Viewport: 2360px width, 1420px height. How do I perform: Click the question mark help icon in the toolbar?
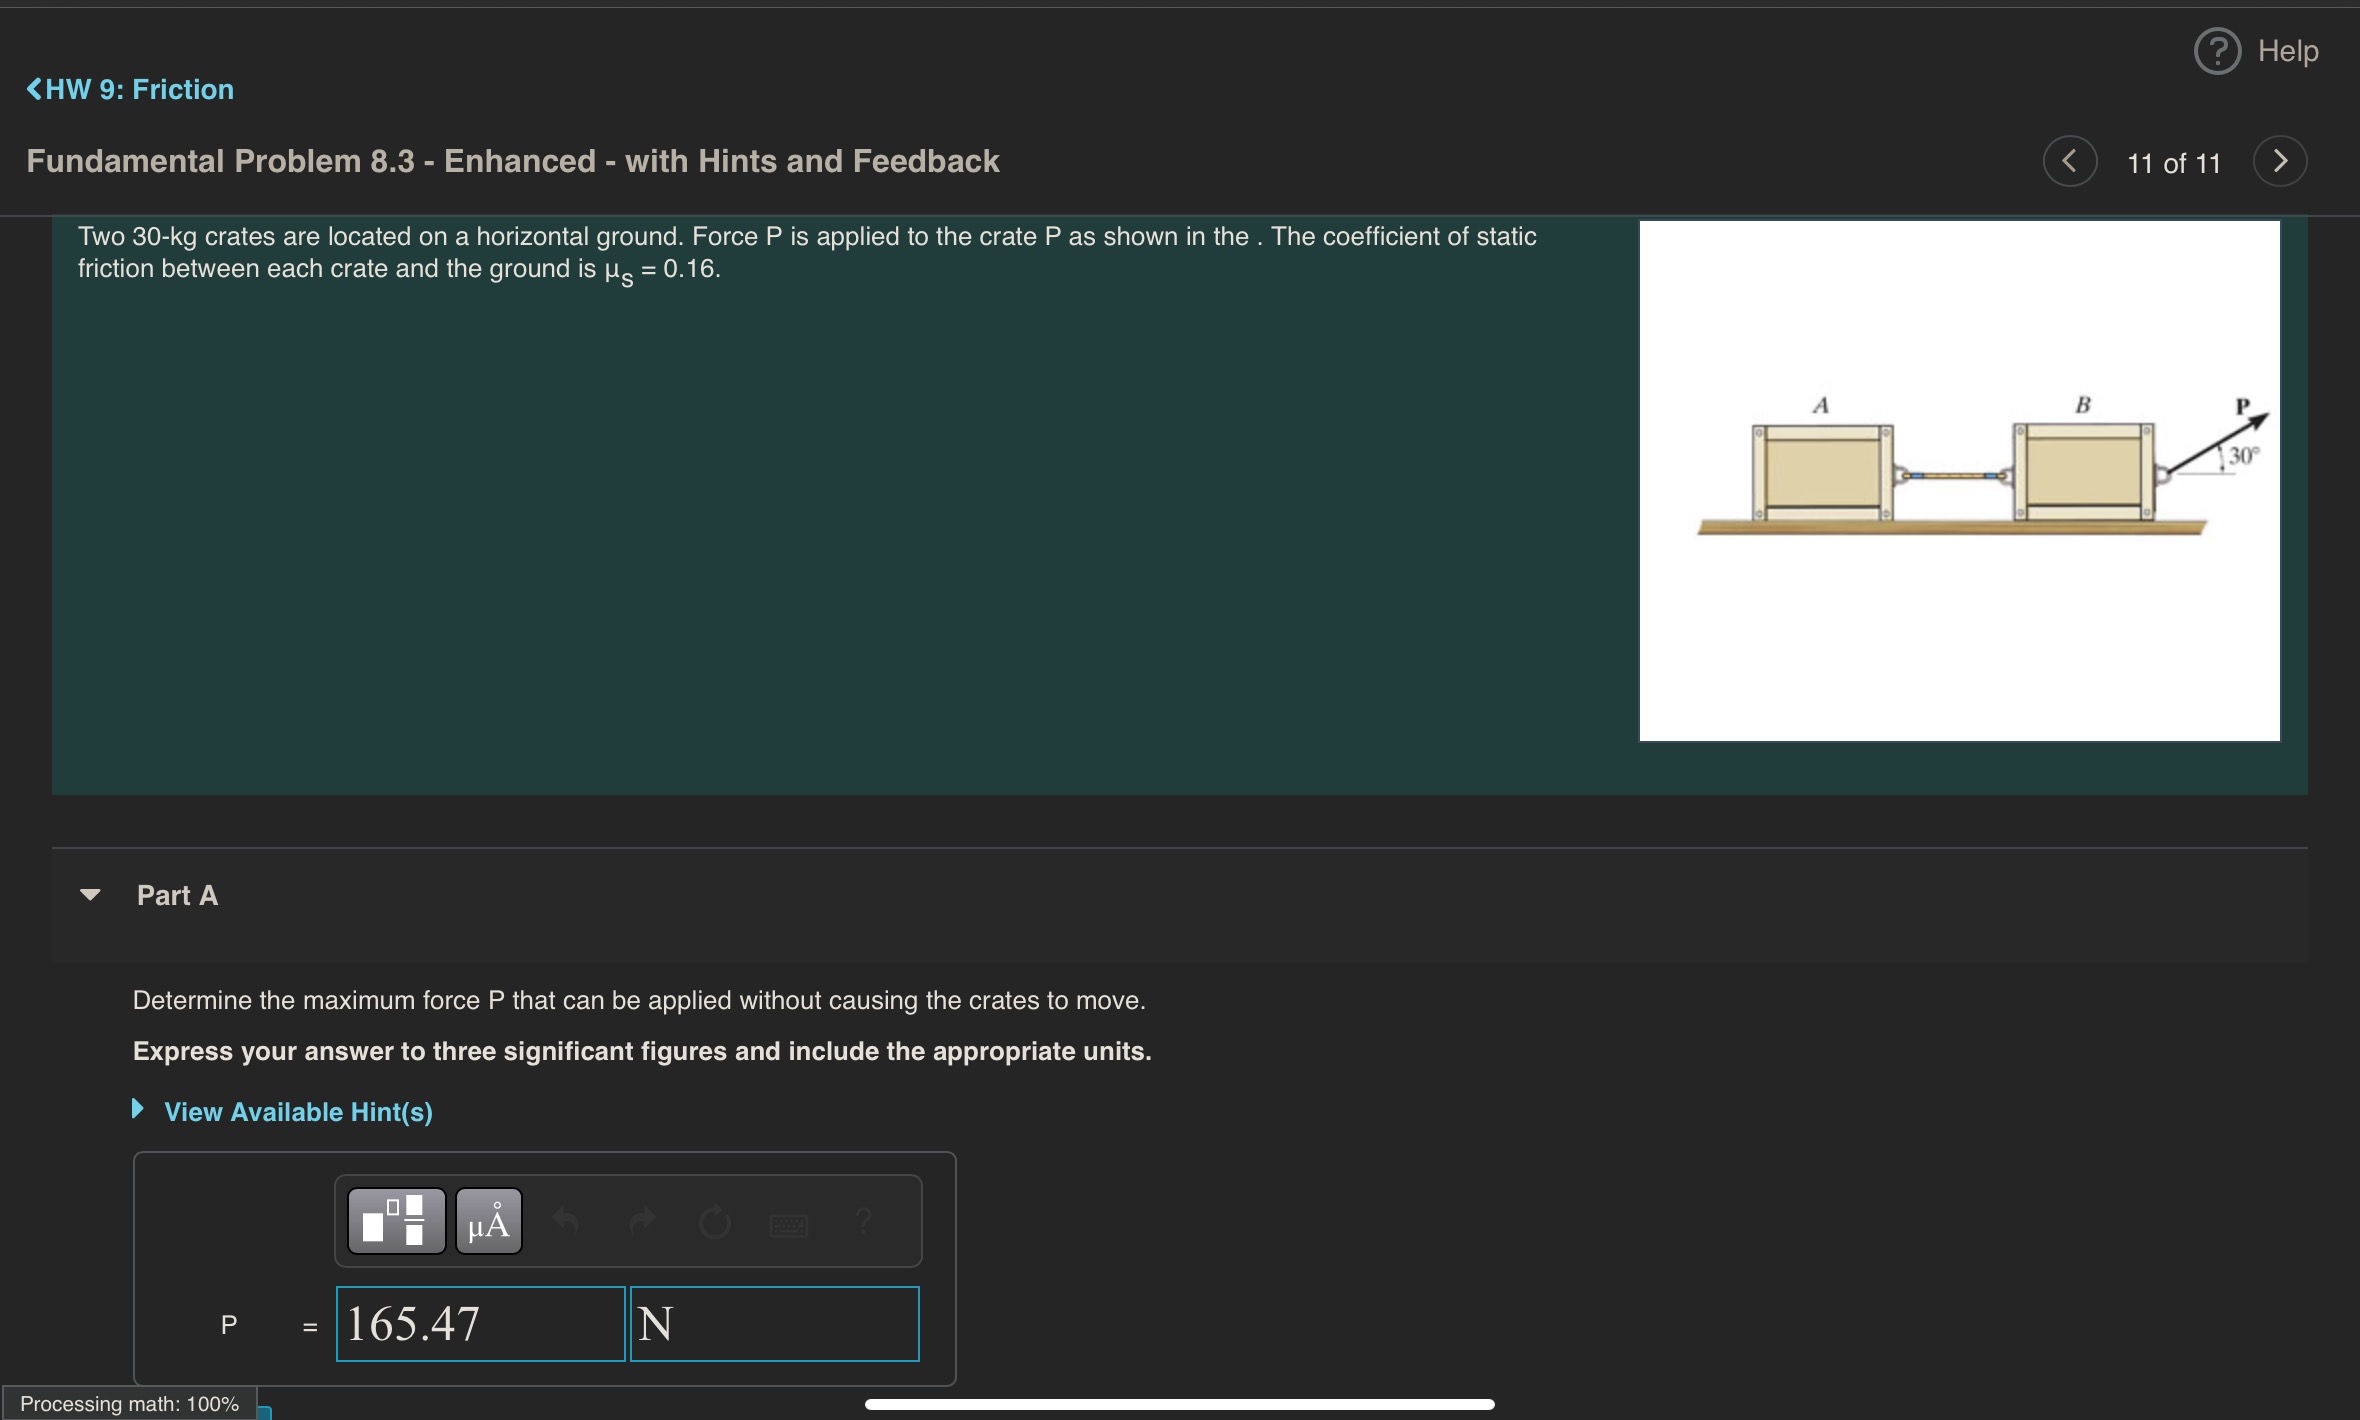click(862, 1220)
